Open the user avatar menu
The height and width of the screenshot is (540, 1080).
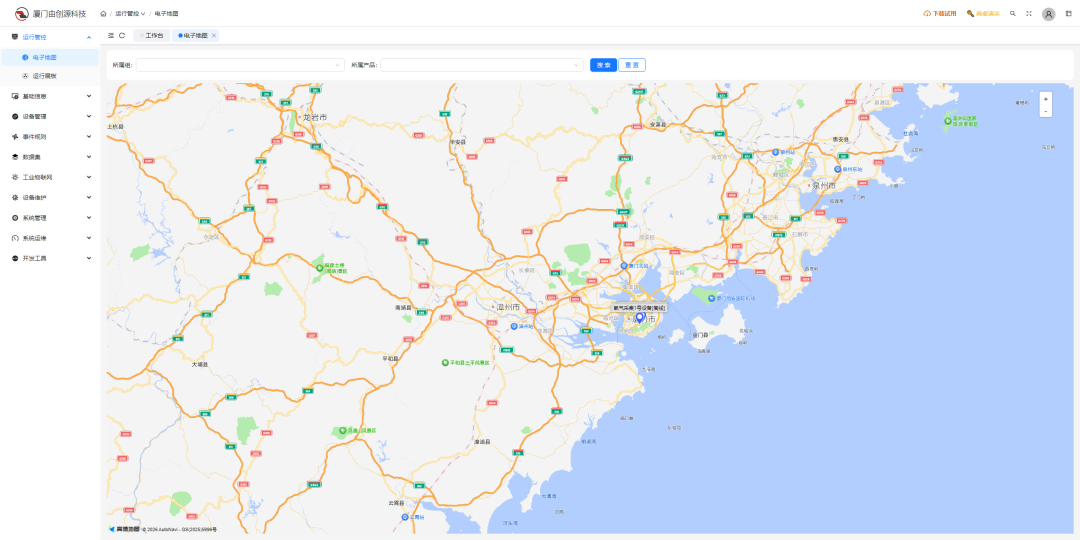coord(1048,14)
